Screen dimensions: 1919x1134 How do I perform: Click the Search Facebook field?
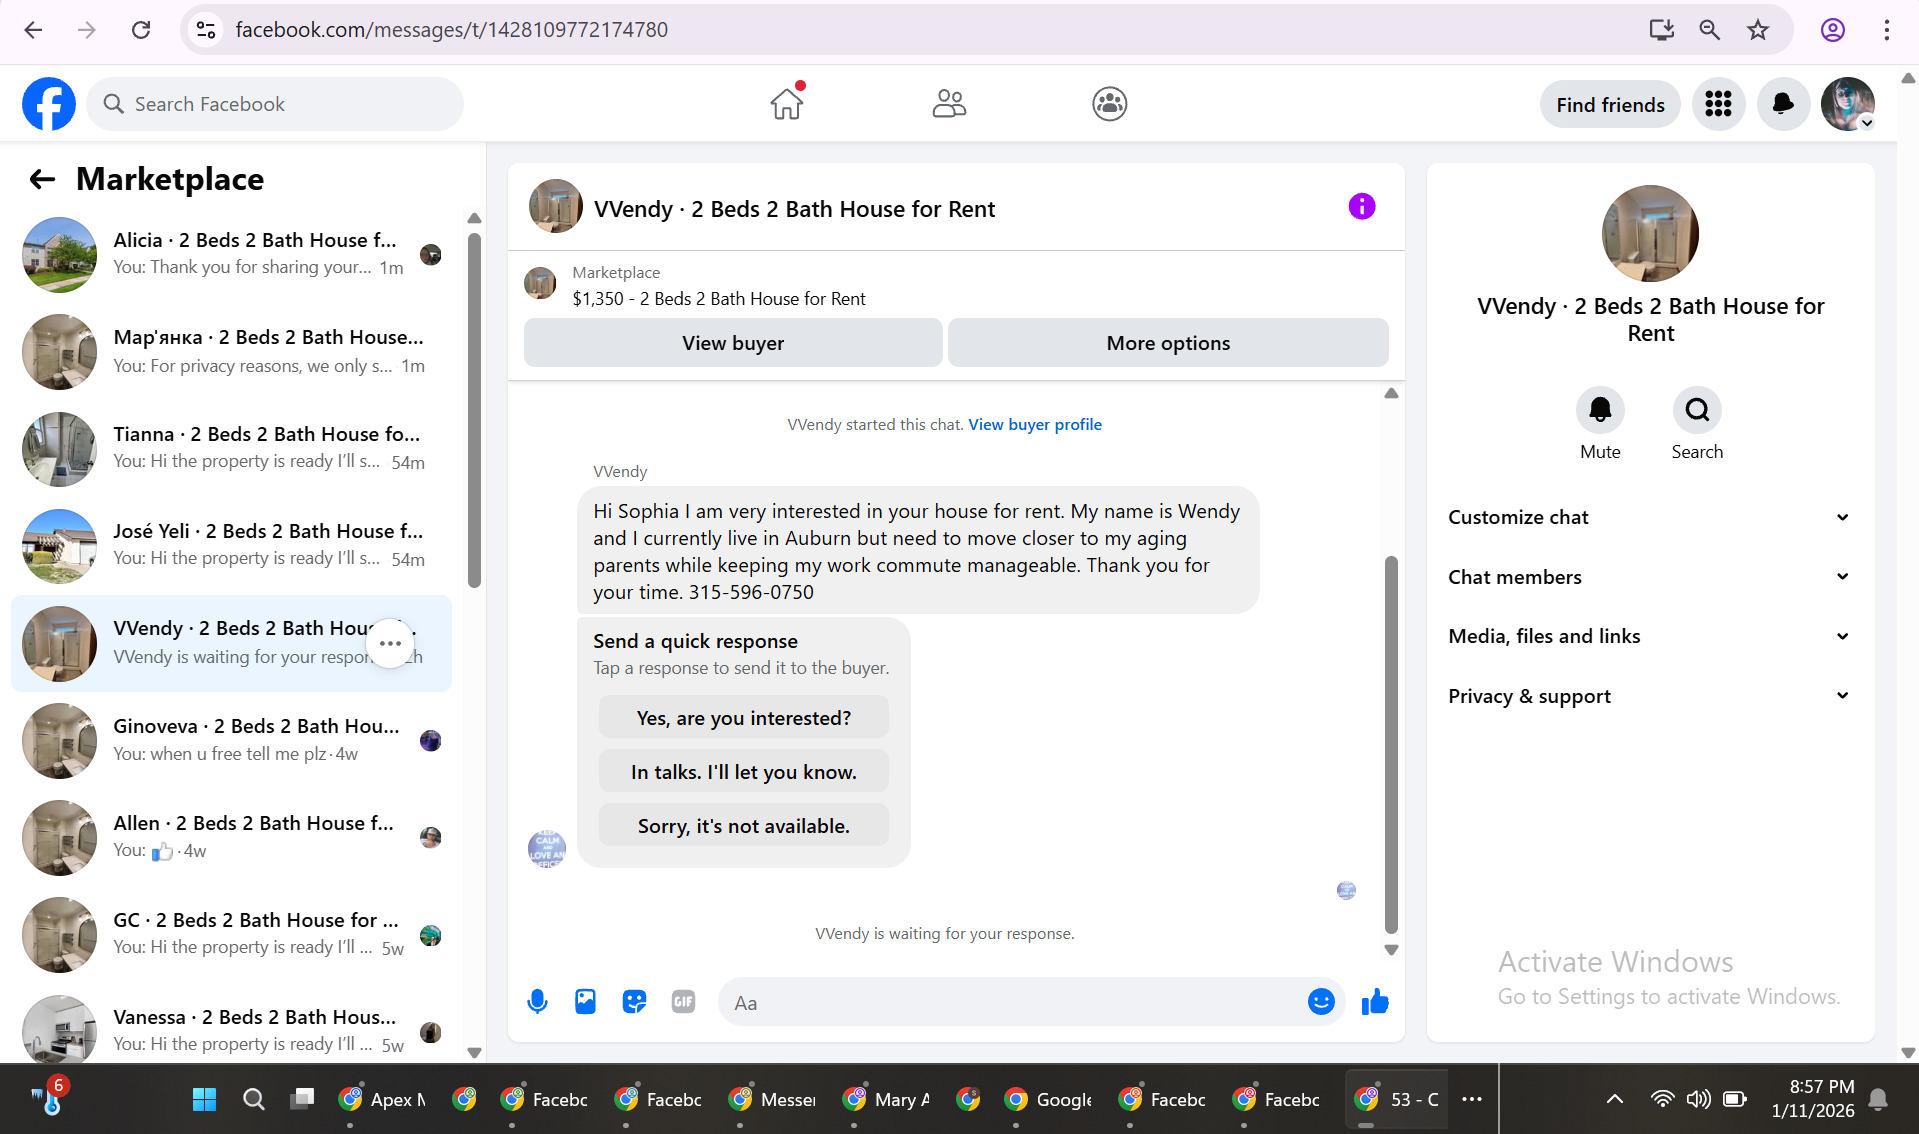point(275,104)
